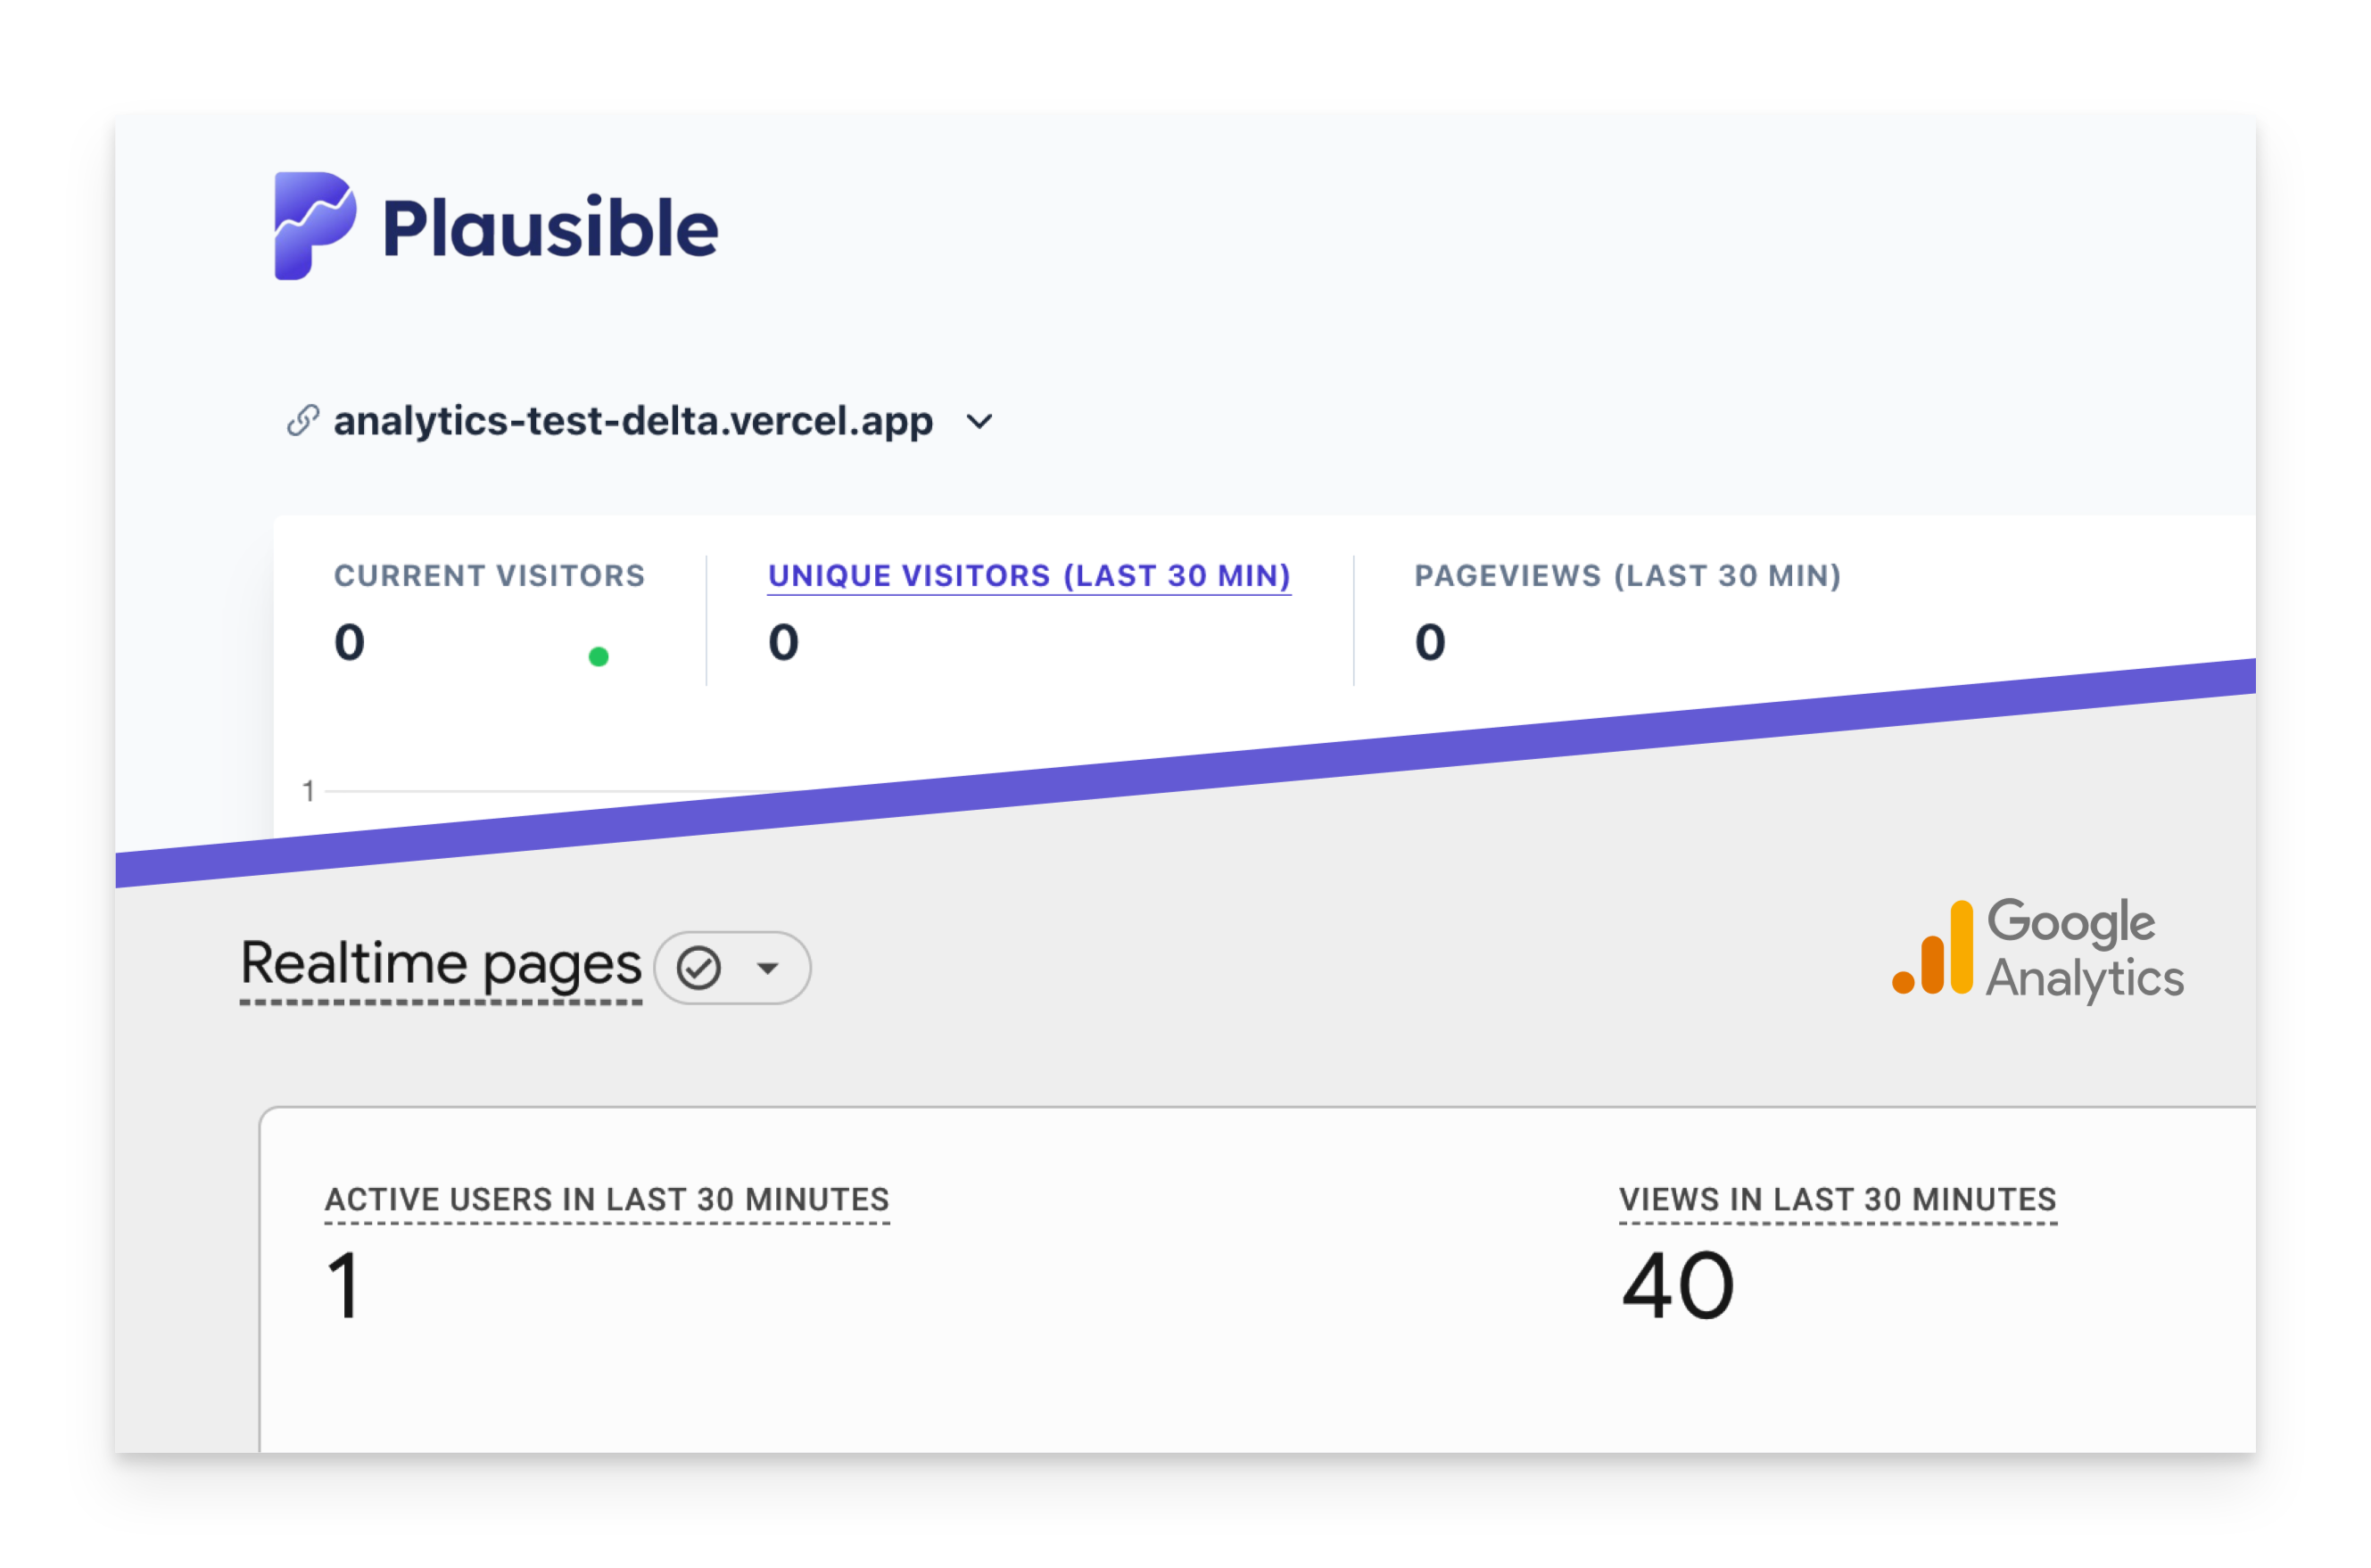
Task: Select the Pageviews (Last 30 Min) metric
Action: [1627, 575]
